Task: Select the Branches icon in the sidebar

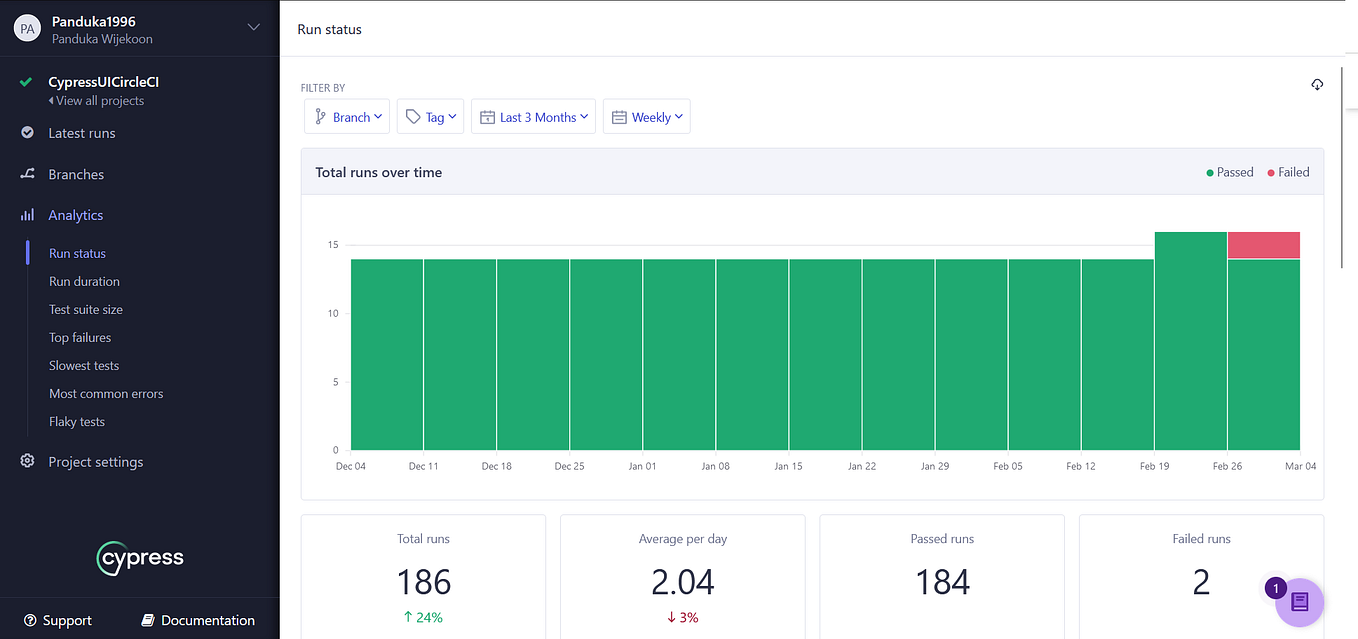Action: point(26,174)
